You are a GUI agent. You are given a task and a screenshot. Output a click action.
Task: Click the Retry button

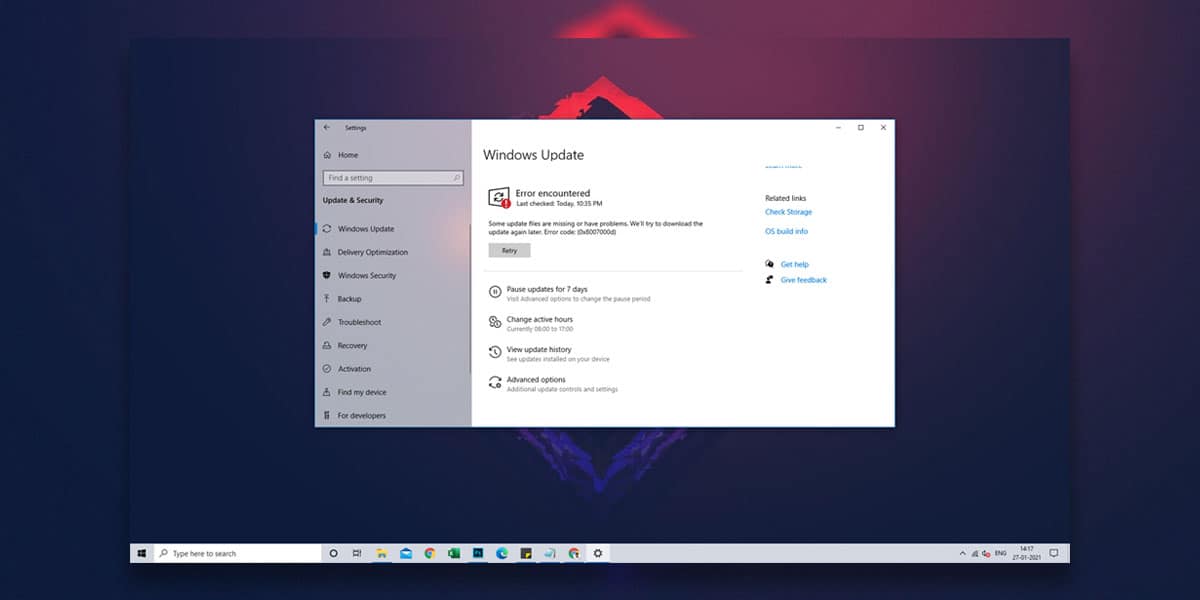tap(509, 251)
